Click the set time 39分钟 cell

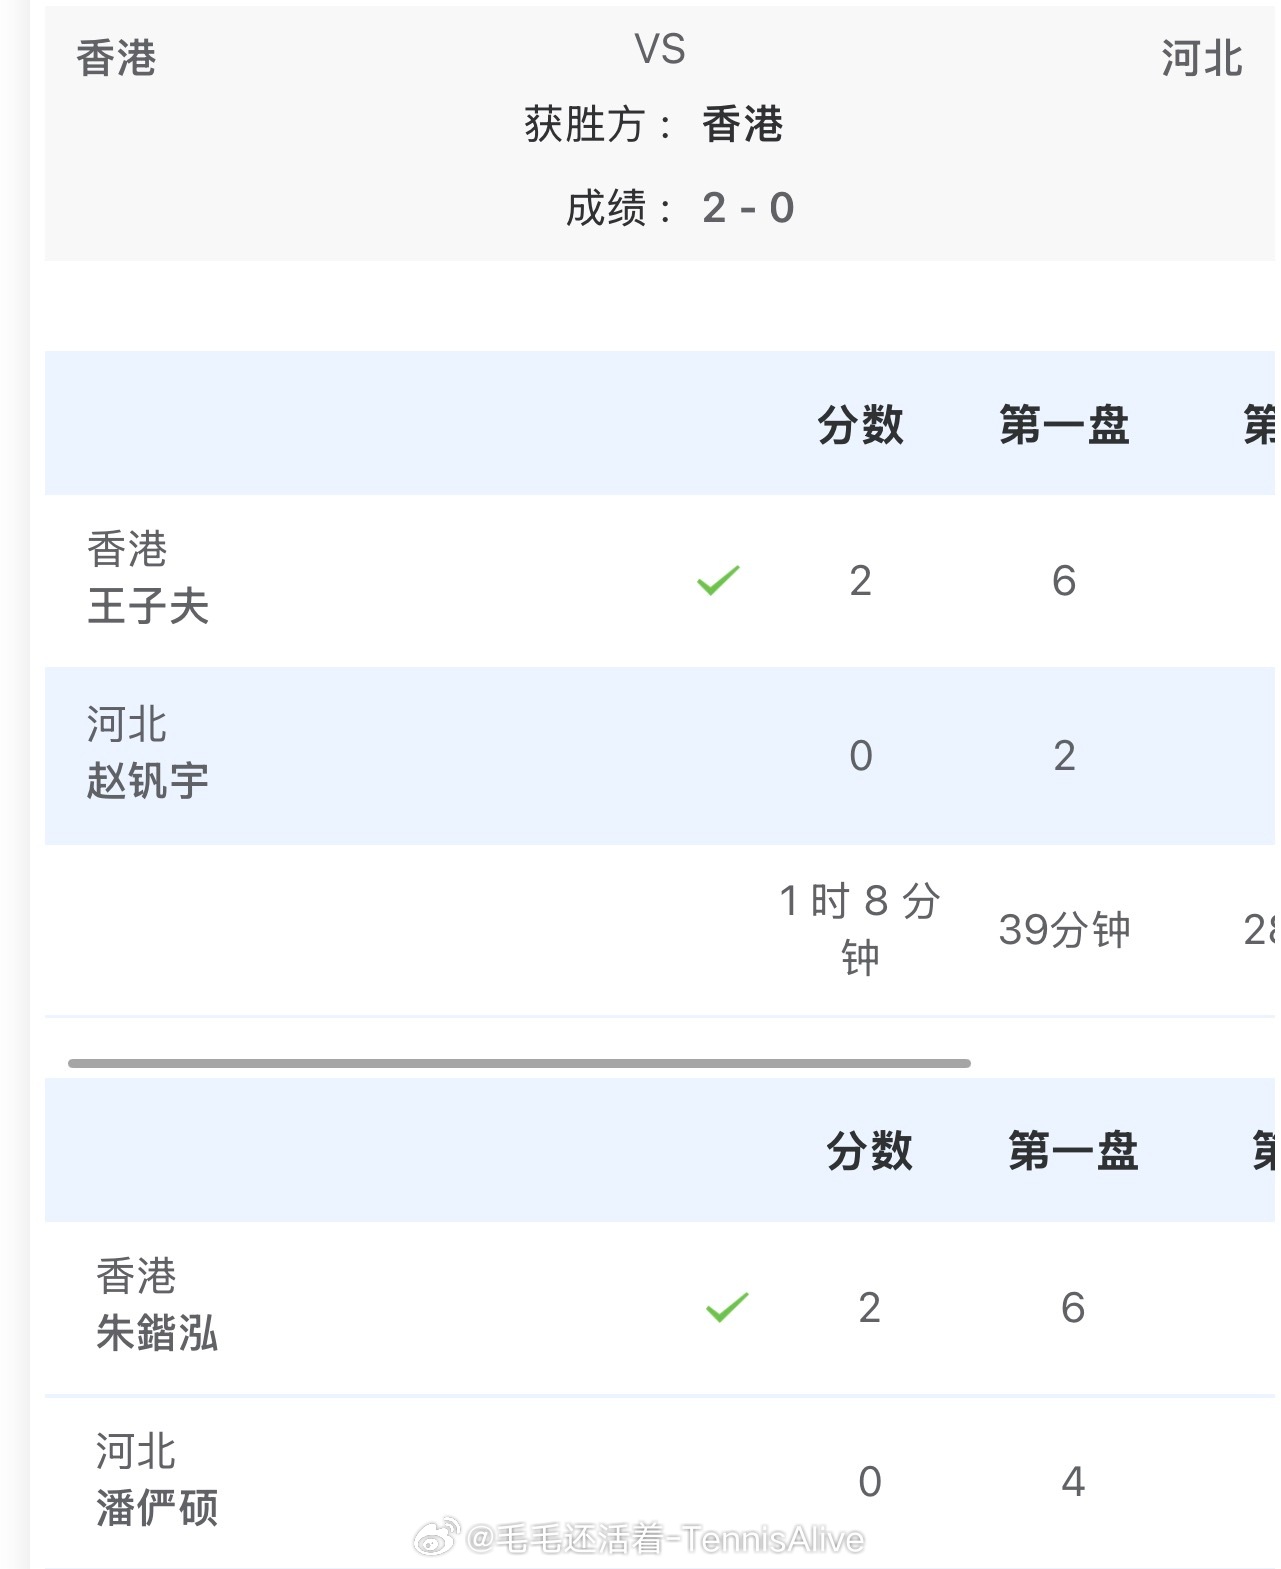[1064, 930]
